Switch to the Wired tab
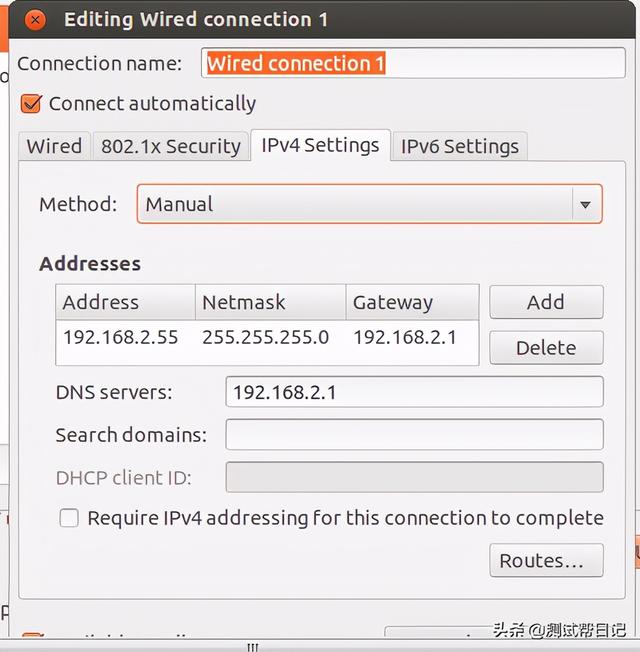Viewport: 640px width, 652px height. click(x=54, y=146)
